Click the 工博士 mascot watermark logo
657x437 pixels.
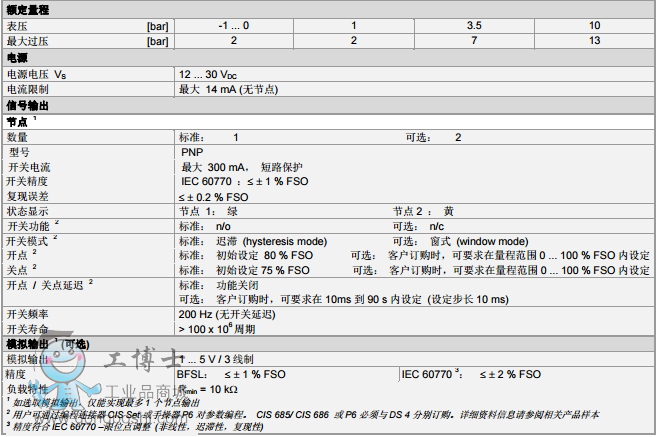90,367
